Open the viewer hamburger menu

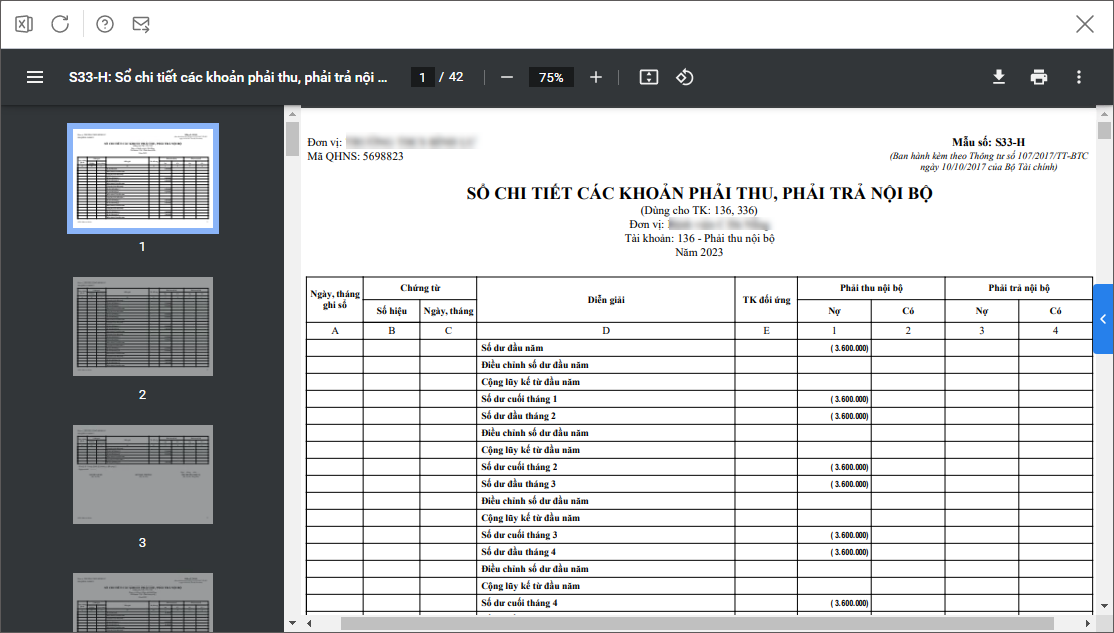35,77
